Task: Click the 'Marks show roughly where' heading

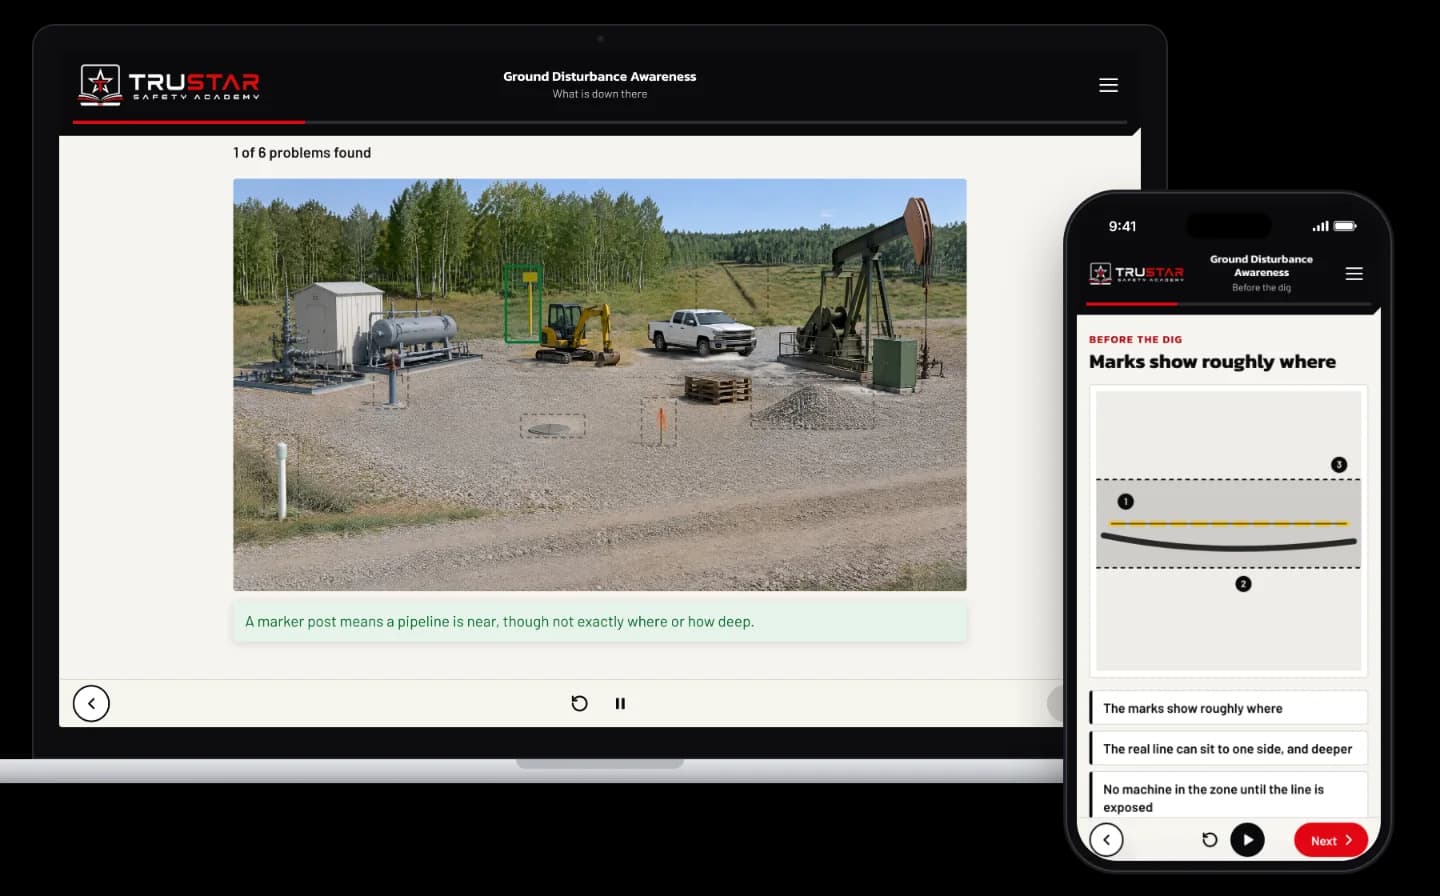Action: click(1212, 362)
